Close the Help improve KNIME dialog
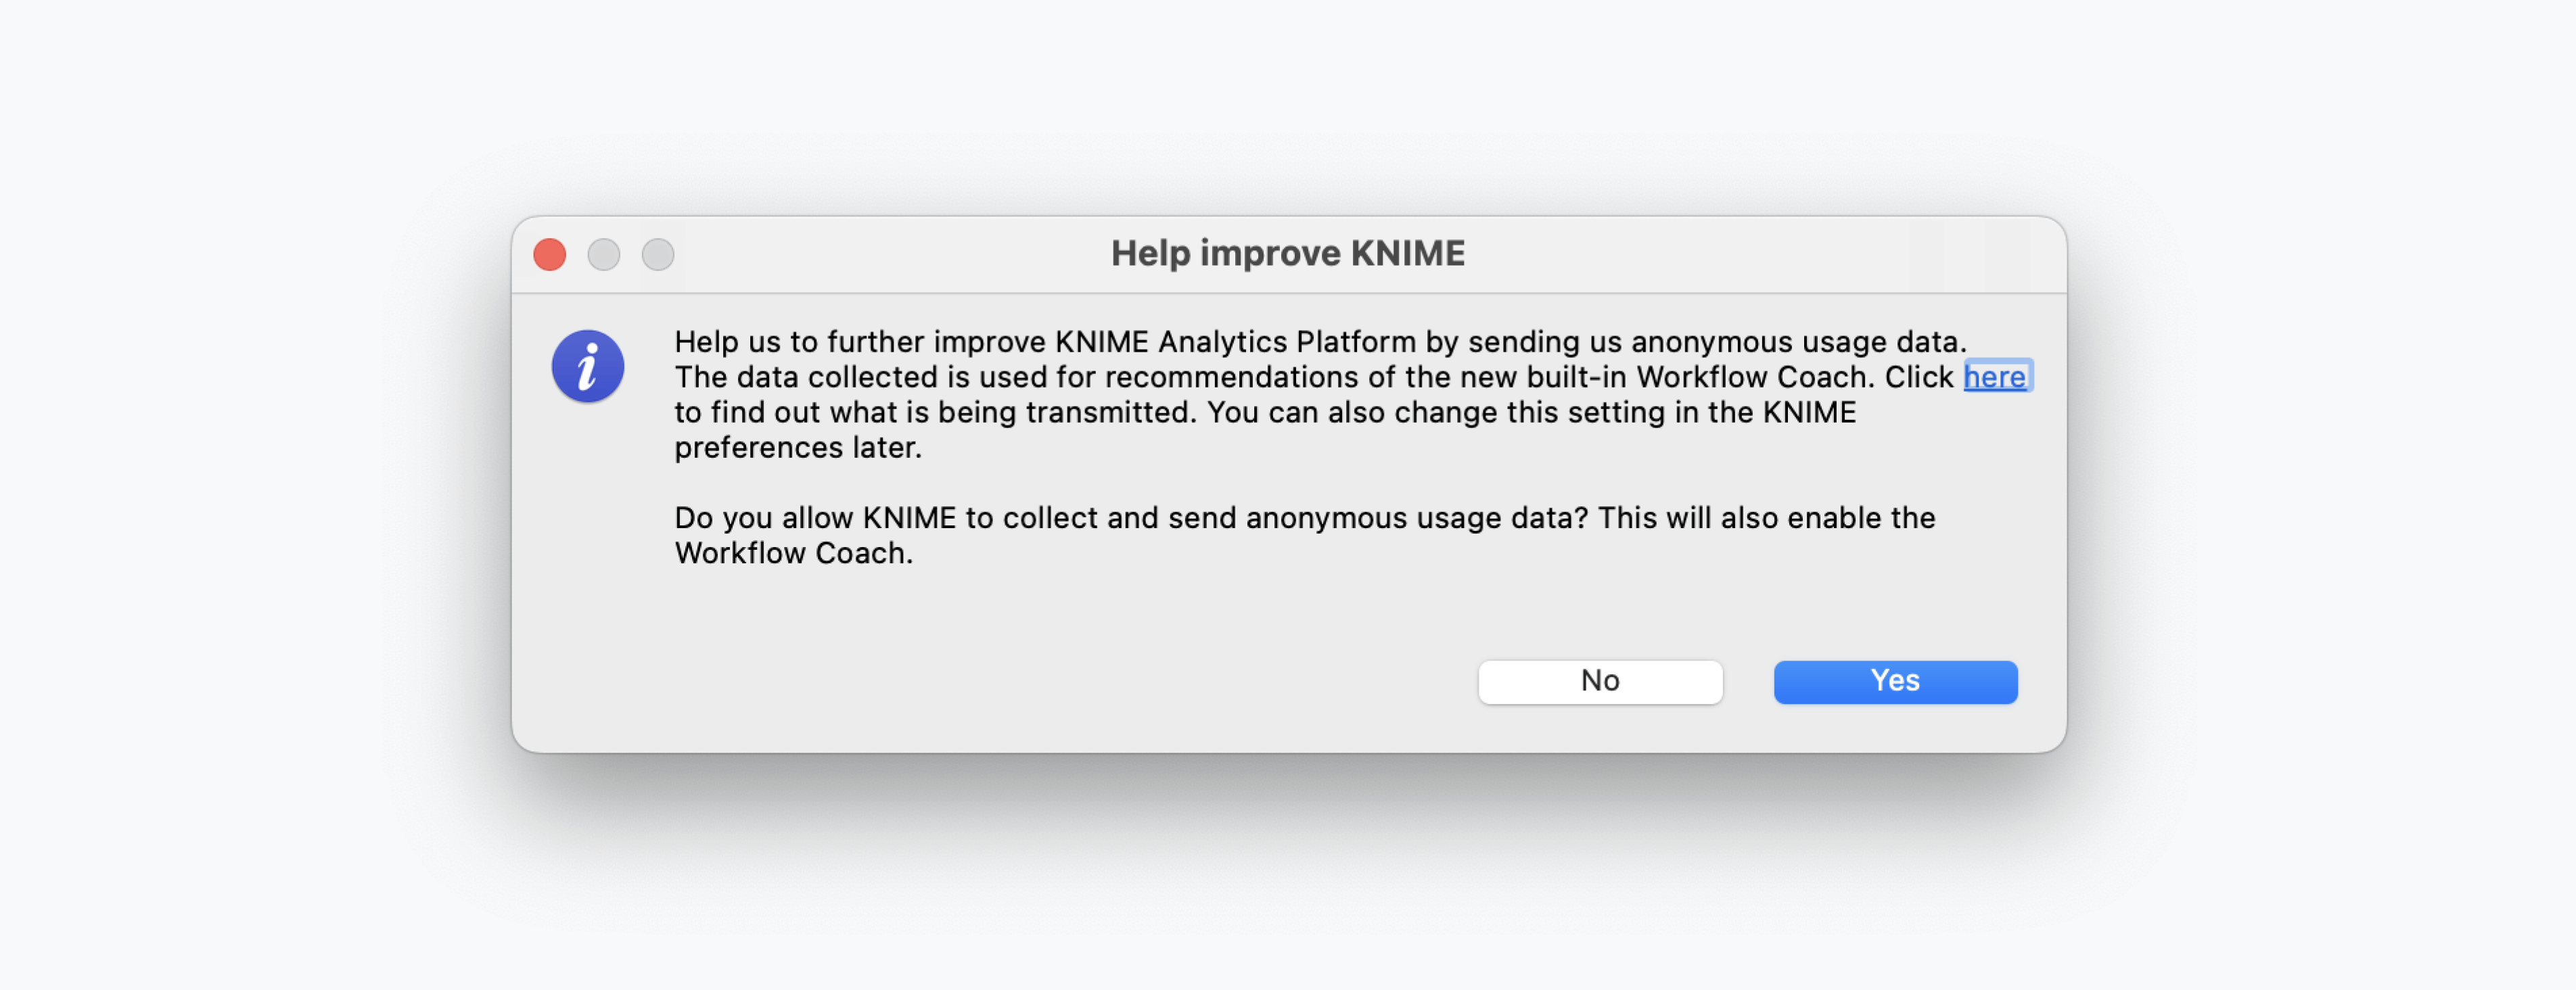 550,254
